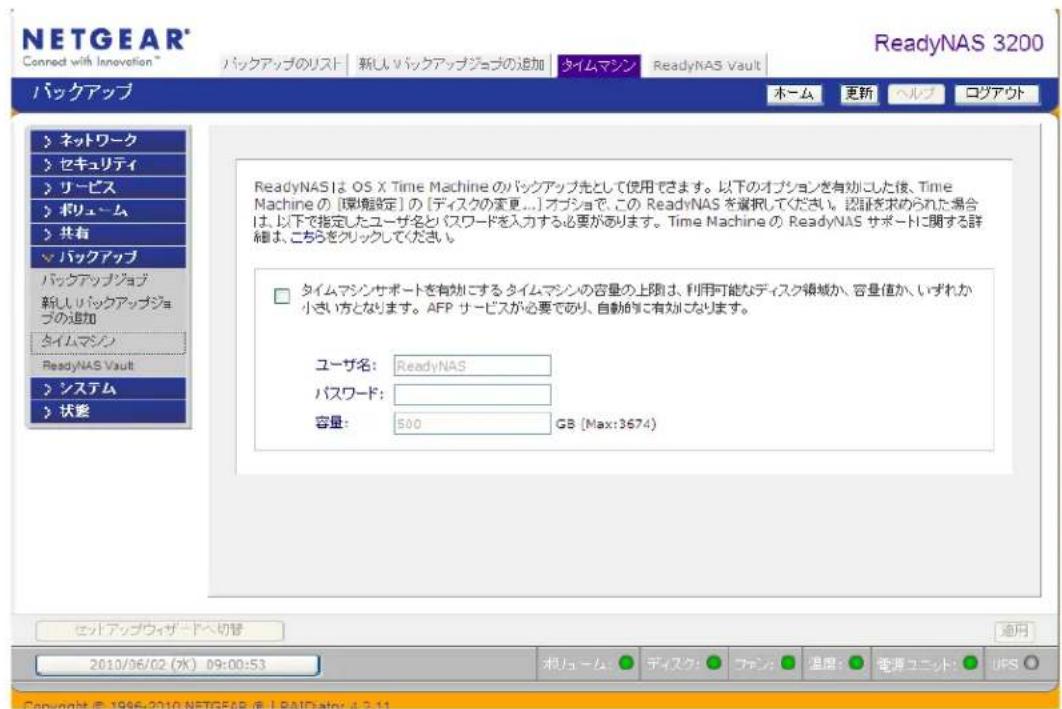Expand the 状態 menu section
The width and height of the screenshot is (1062, 709).
click(108, 411)
